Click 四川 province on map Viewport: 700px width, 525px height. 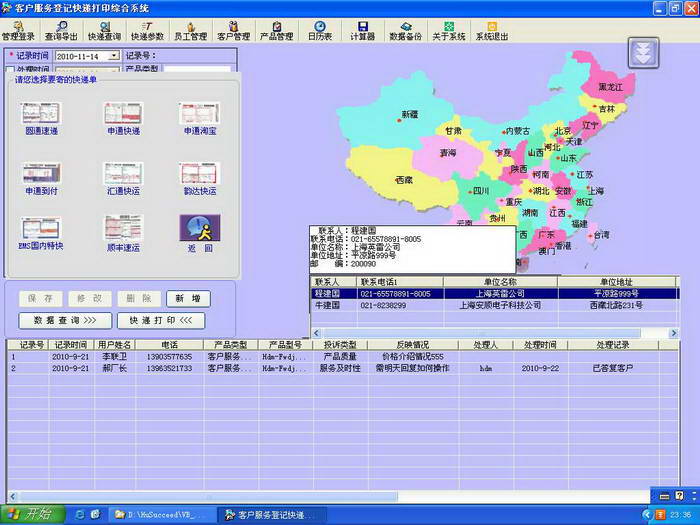pyautogui.click(x=481, y=191)
